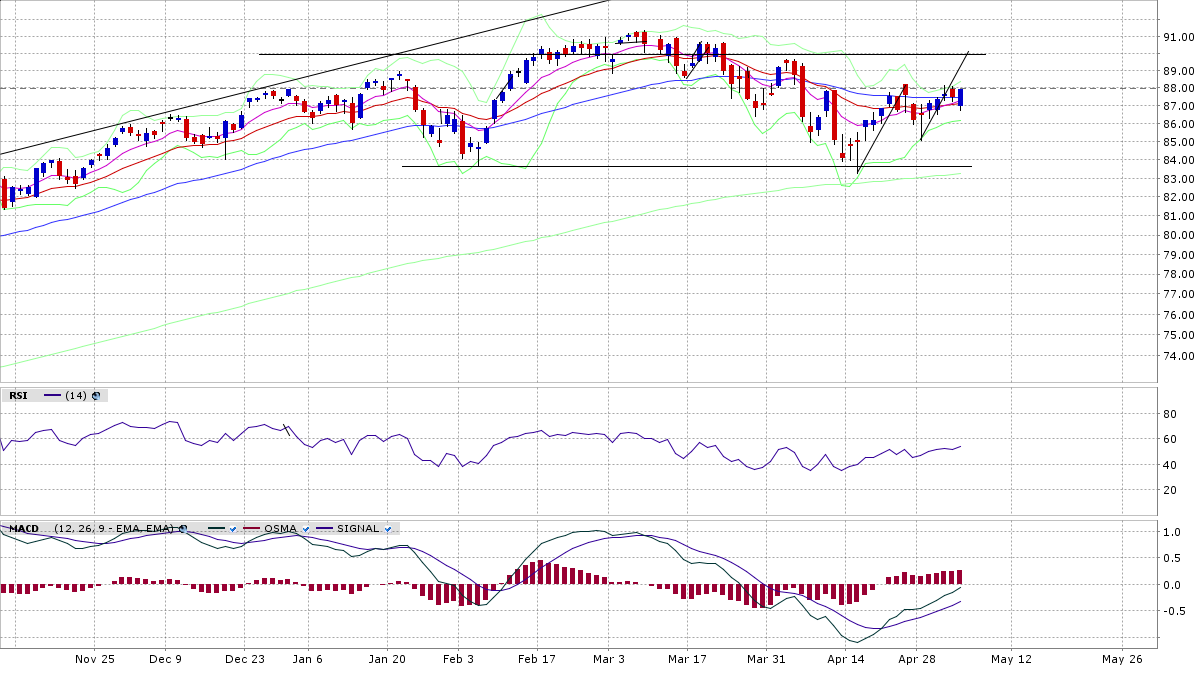Click the 91.00 price axis label
This screenshot has width=1203, height=673.
1181,37
